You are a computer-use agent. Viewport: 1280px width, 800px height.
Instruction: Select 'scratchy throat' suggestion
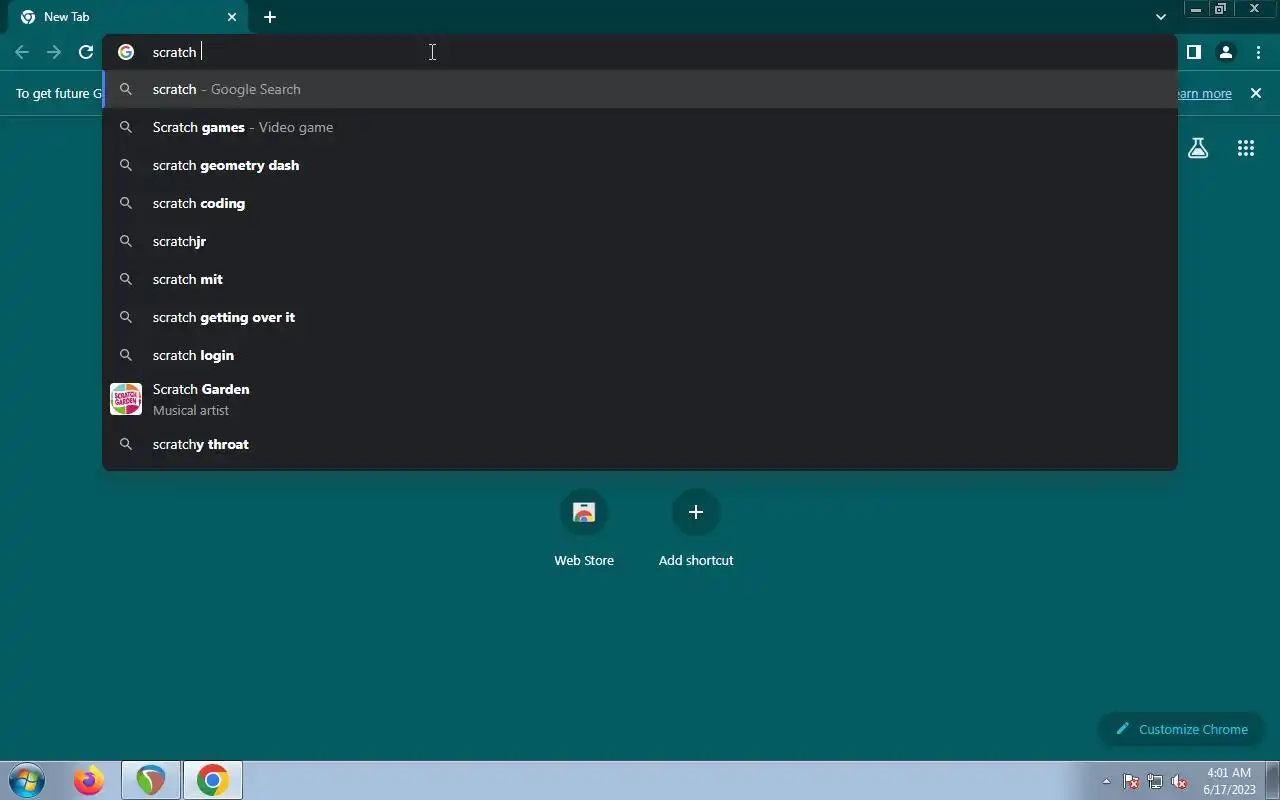(x=640, y=444)
